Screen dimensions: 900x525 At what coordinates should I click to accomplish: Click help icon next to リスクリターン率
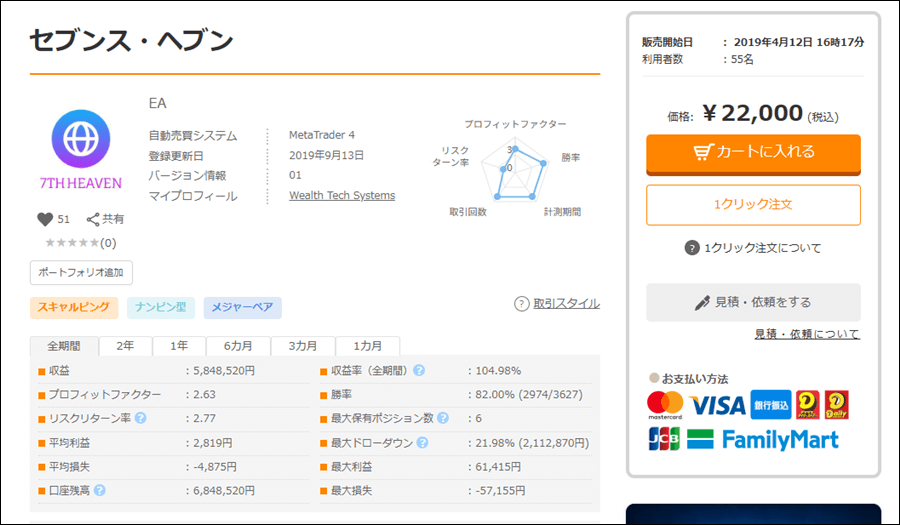click(141, 418)
